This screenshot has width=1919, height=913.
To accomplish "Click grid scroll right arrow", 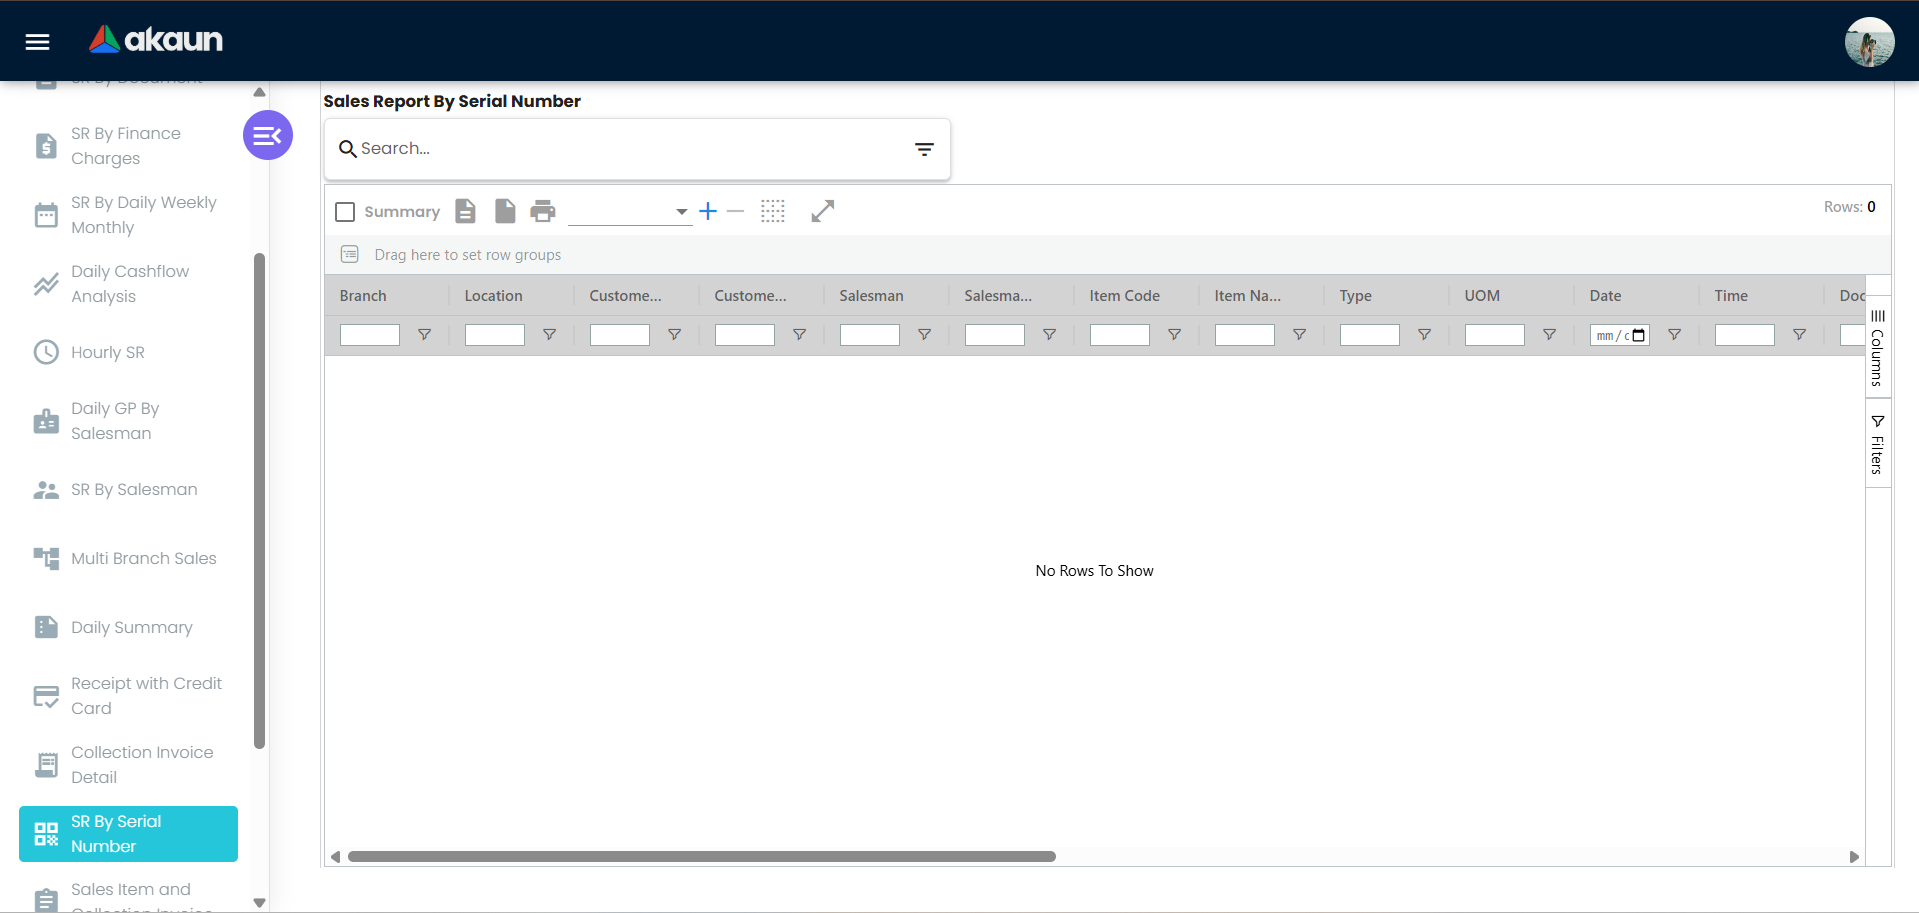I will coord(1854,857).
